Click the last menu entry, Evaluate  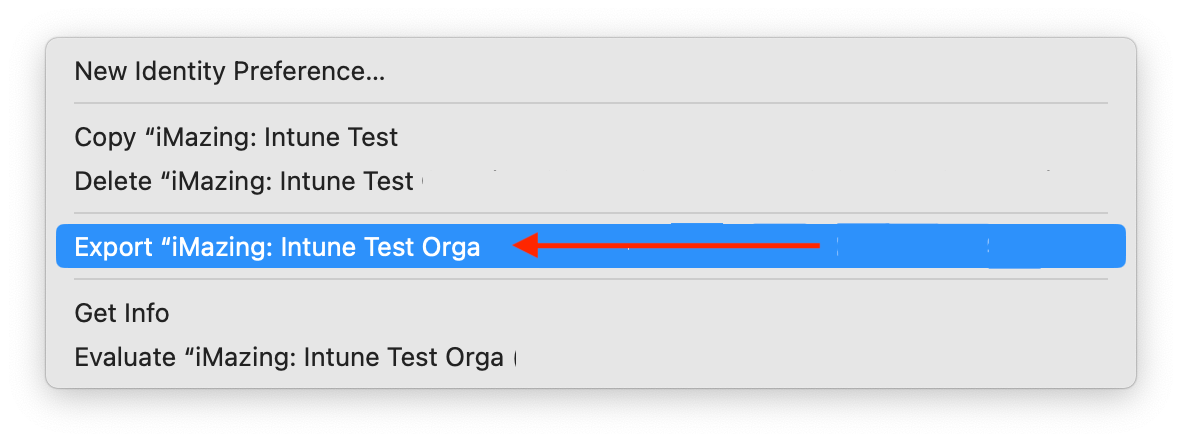289,357
